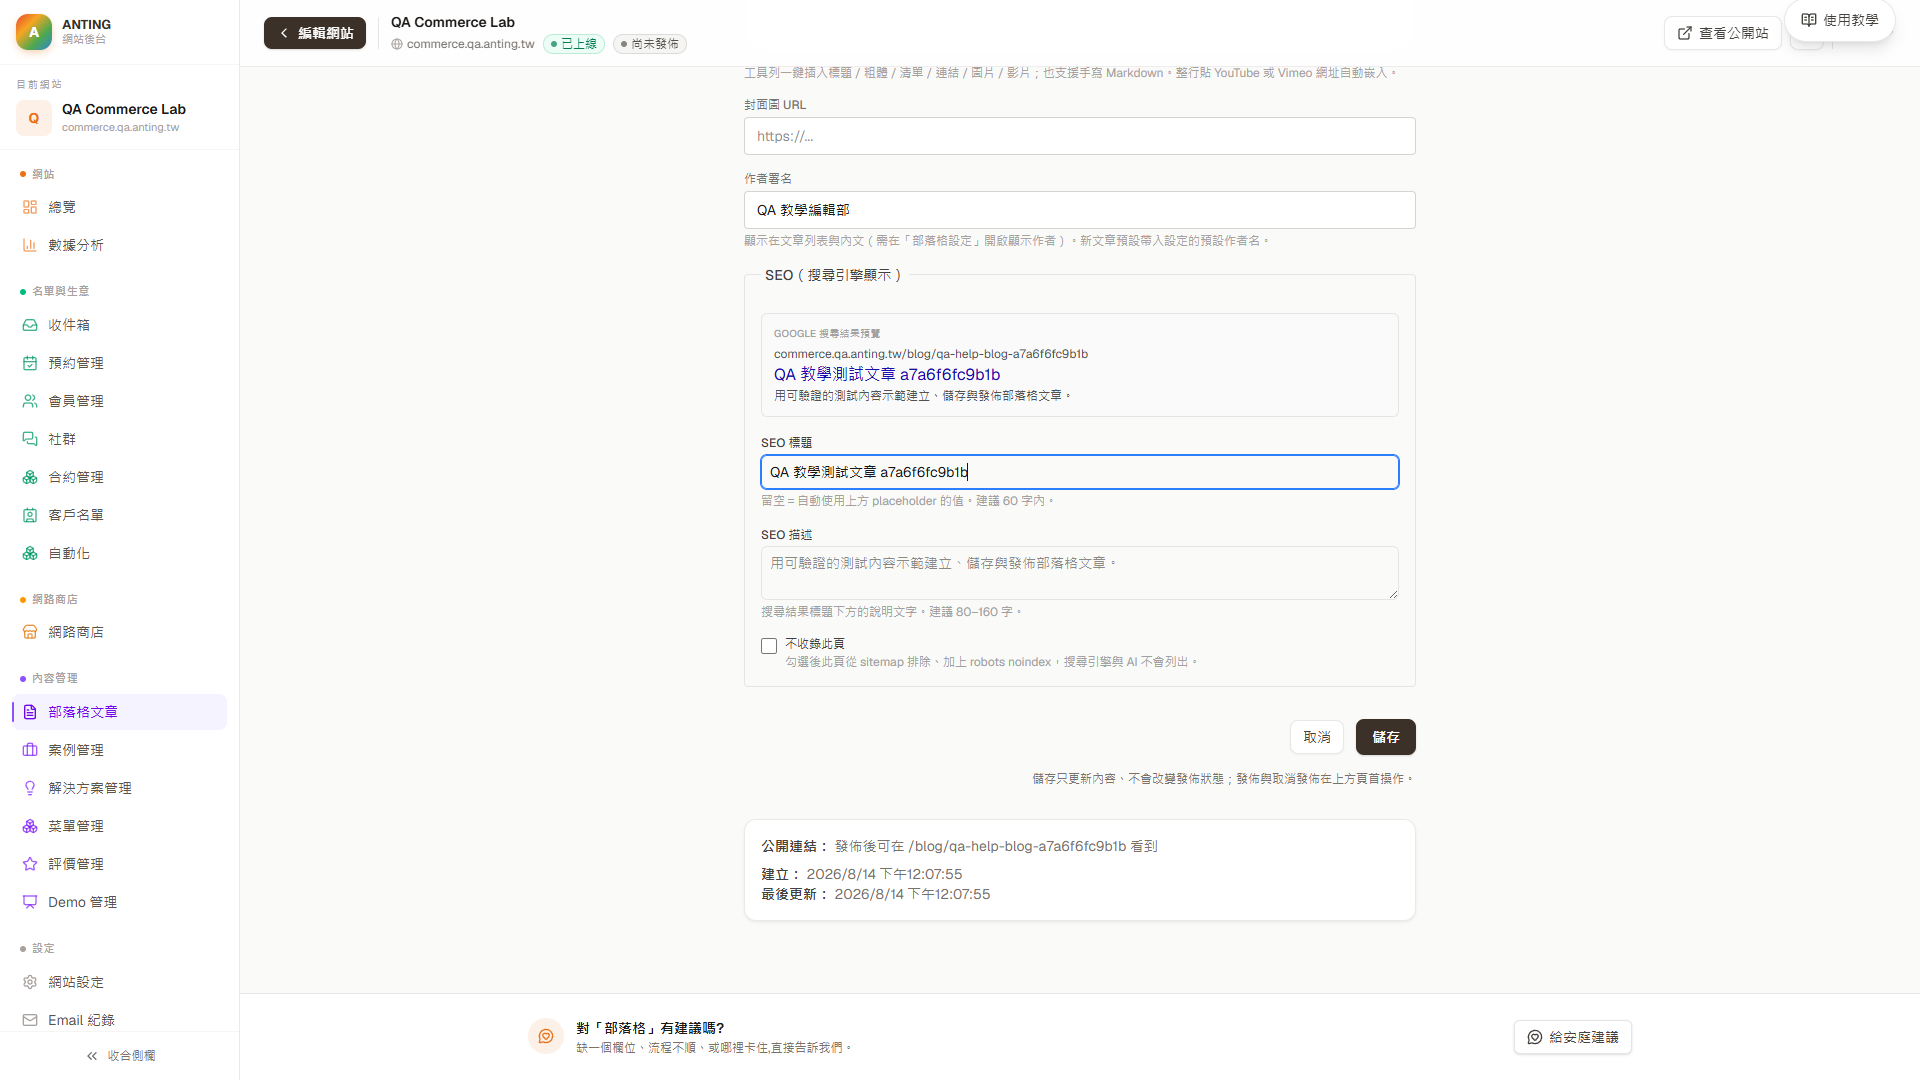Open 會員管理 members icon
Viewport: 1920px width, 1080px height.
pyautogui.click(x=30, y=401)
